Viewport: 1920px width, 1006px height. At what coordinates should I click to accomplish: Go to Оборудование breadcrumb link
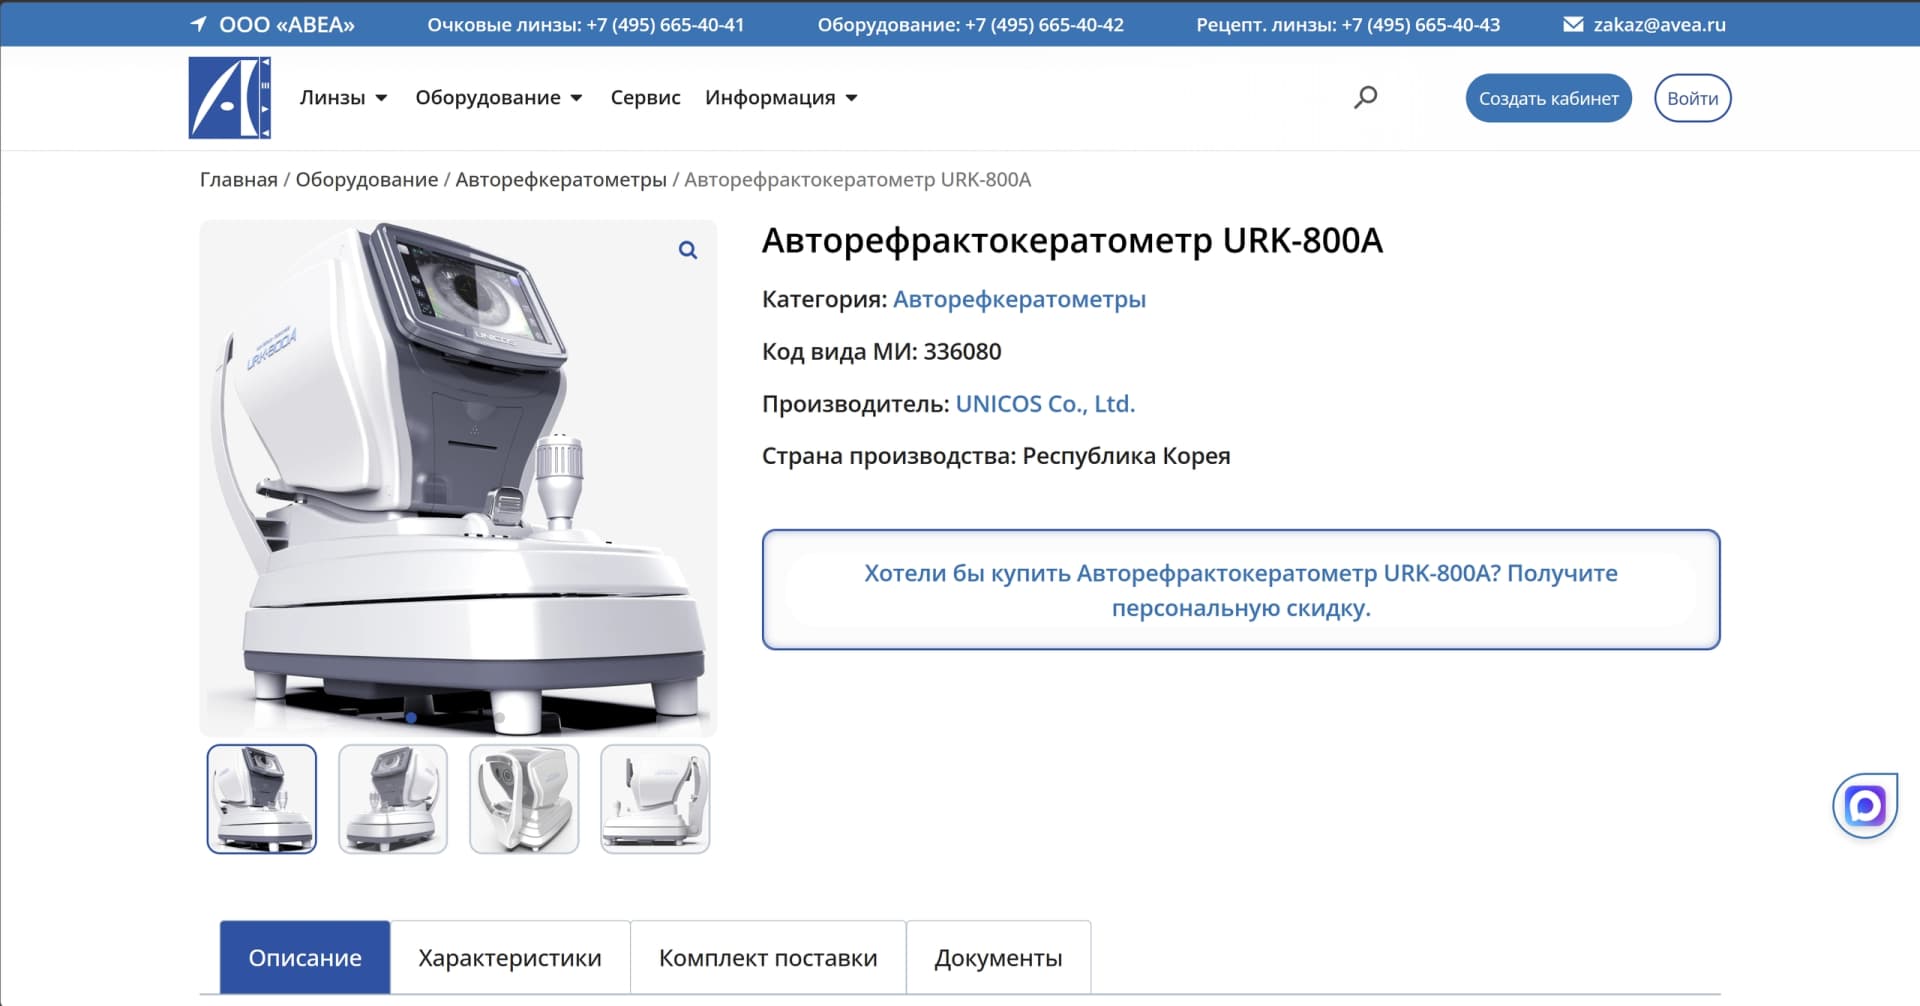click(x=367, y=179)
